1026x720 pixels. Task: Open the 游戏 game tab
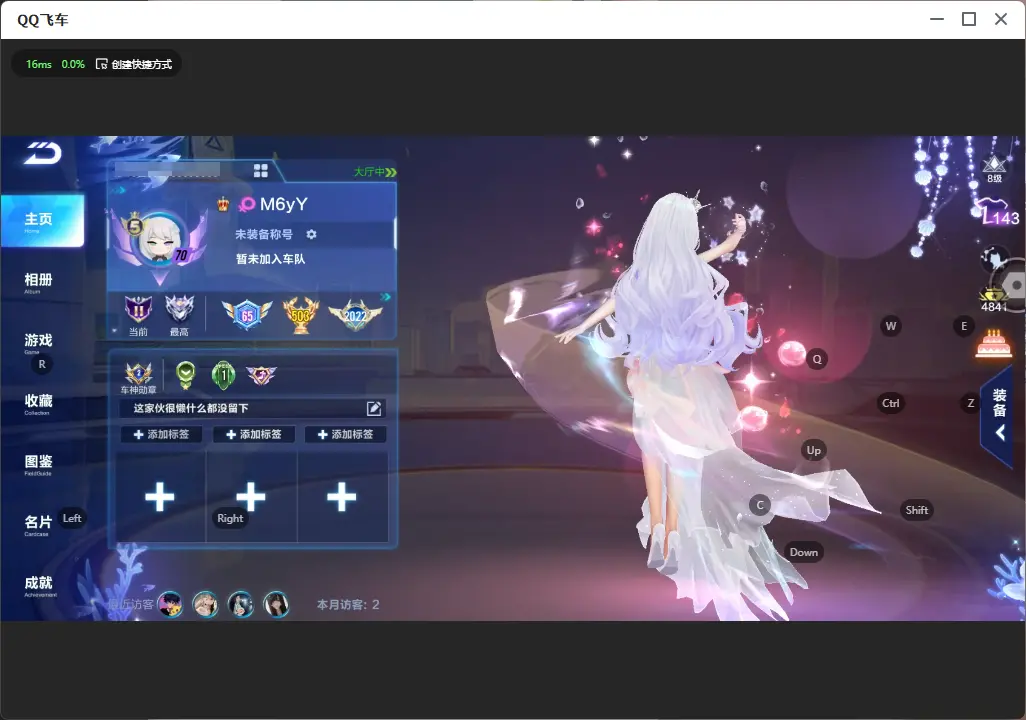click(38, 342)
